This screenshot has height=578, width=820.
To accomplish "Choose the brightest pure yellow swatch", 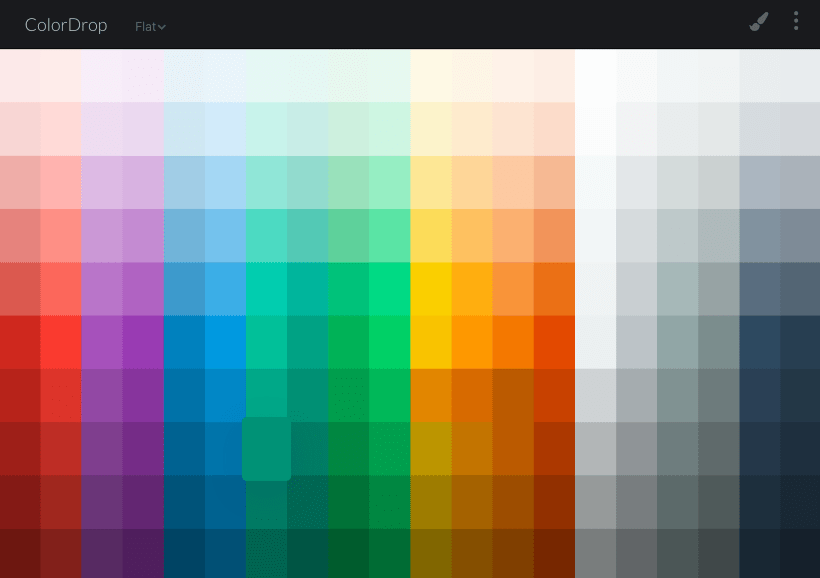I will (430, 288).
